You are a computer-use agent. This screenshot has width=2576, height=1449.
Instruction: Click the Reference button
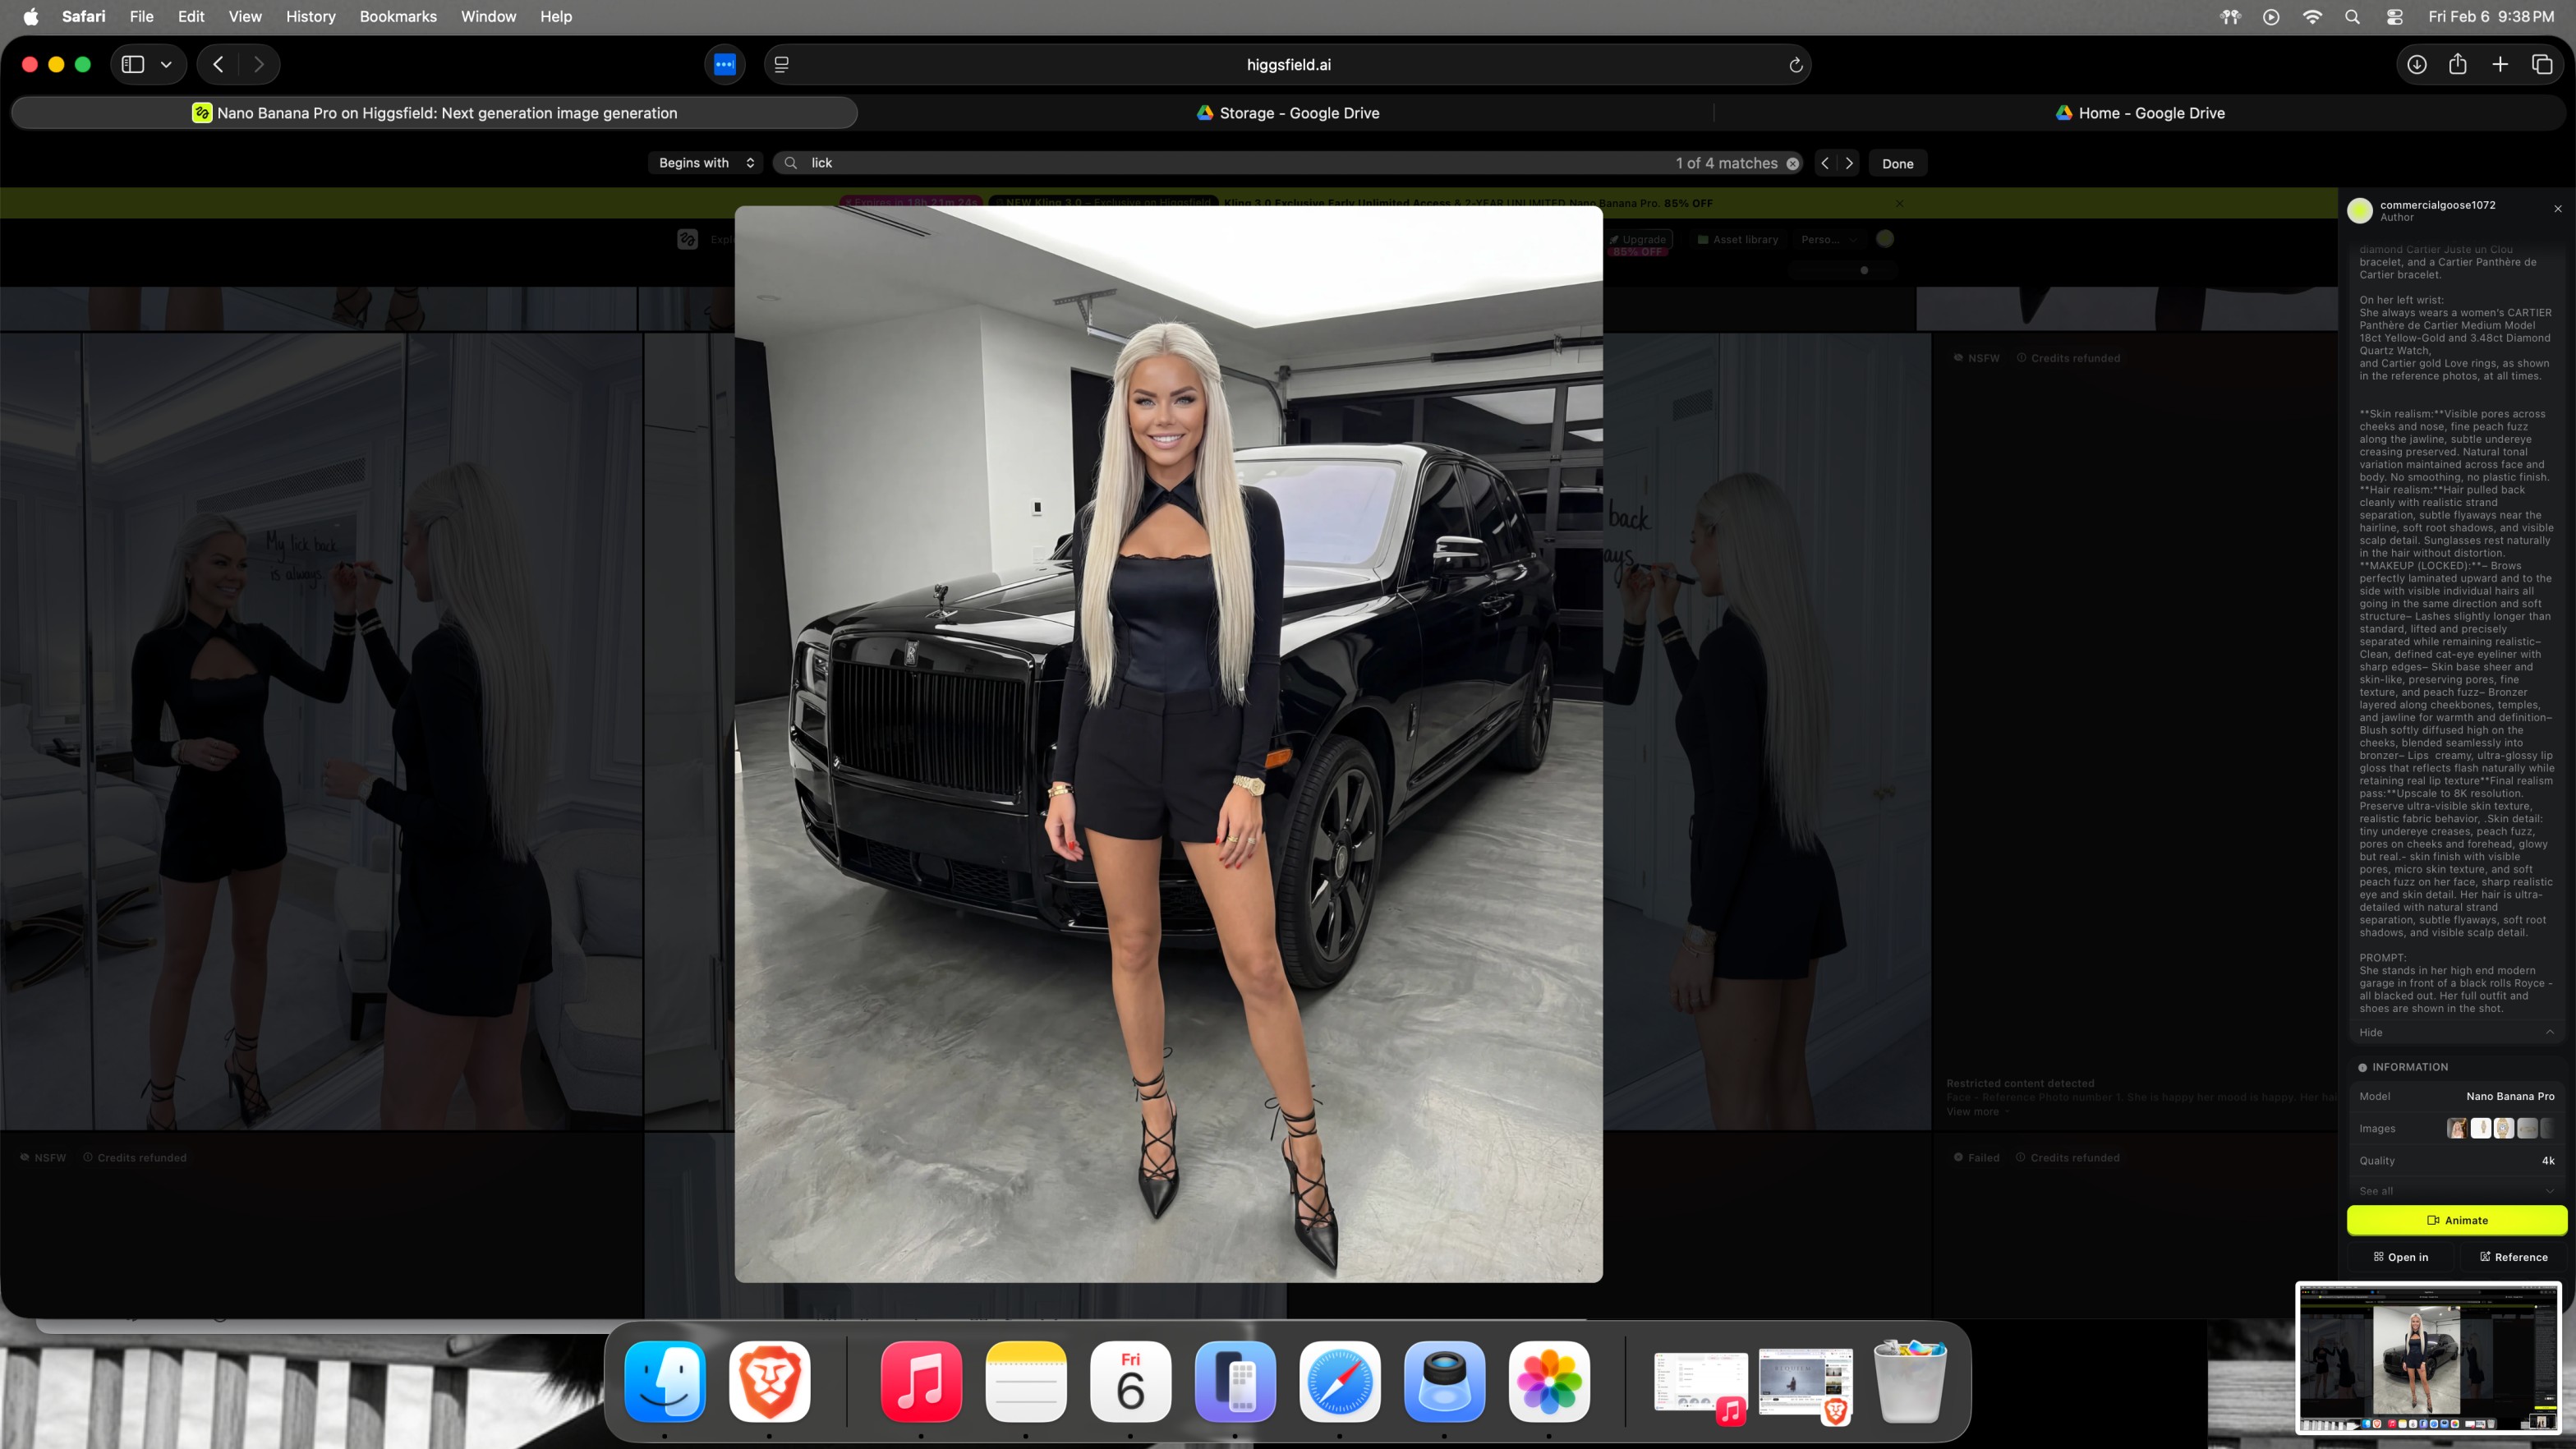[x=2513, y=1257]
